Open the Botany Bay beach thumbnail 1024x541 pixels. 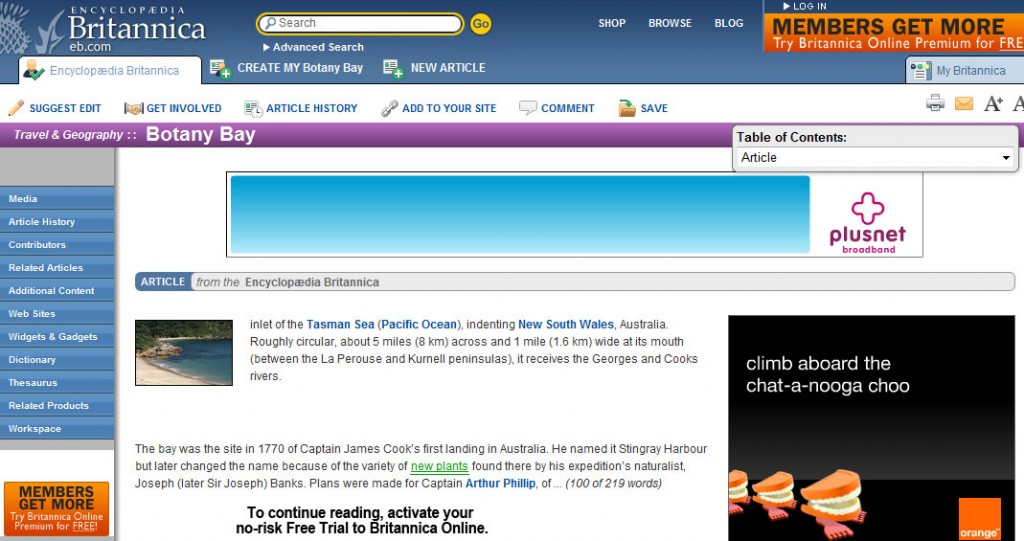coord(184,352)
